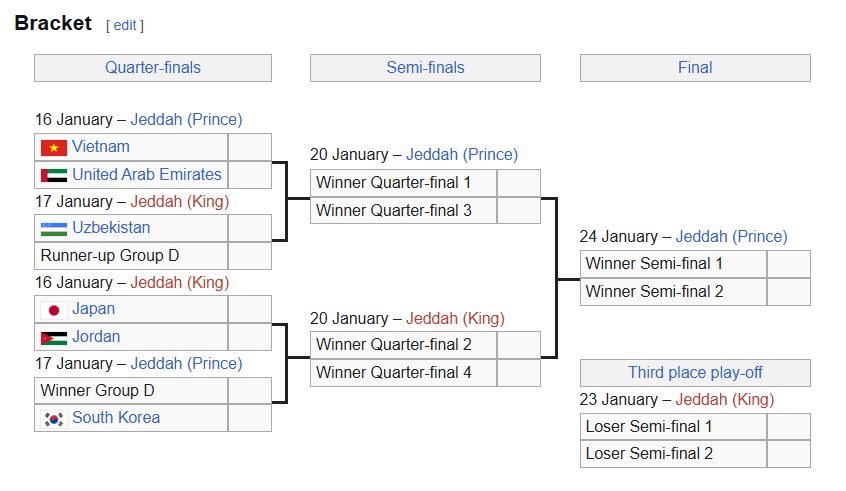This screenshot has height=491, width=846.
Task: Click the Japan team link
Action: [x=93, y=310]
